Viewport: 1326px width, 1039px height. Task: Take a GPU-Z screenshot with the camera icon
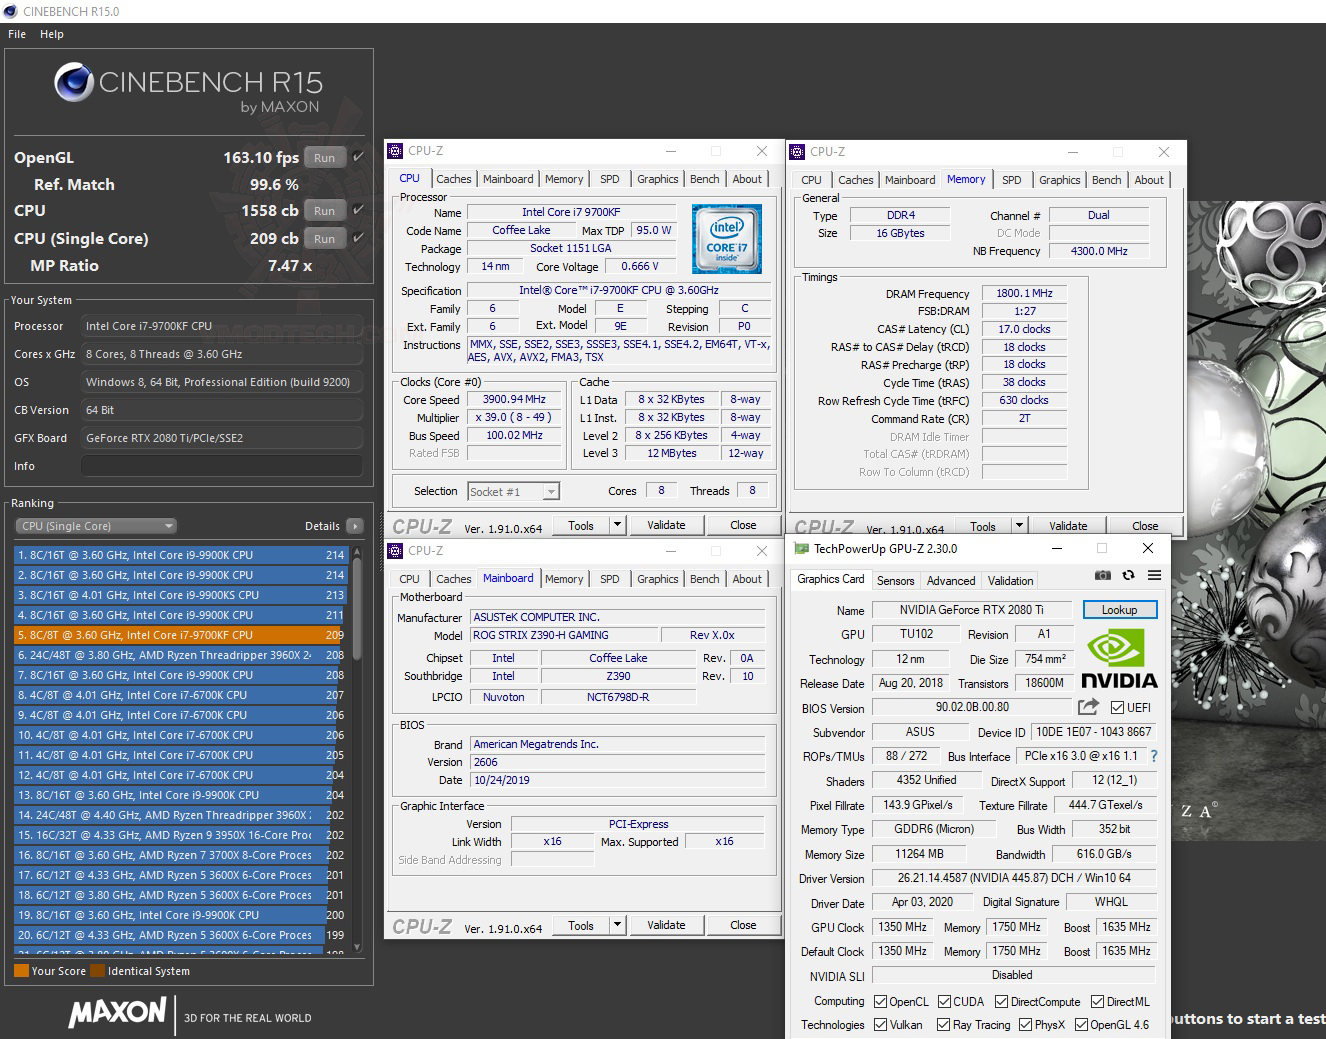(1102, 575)
